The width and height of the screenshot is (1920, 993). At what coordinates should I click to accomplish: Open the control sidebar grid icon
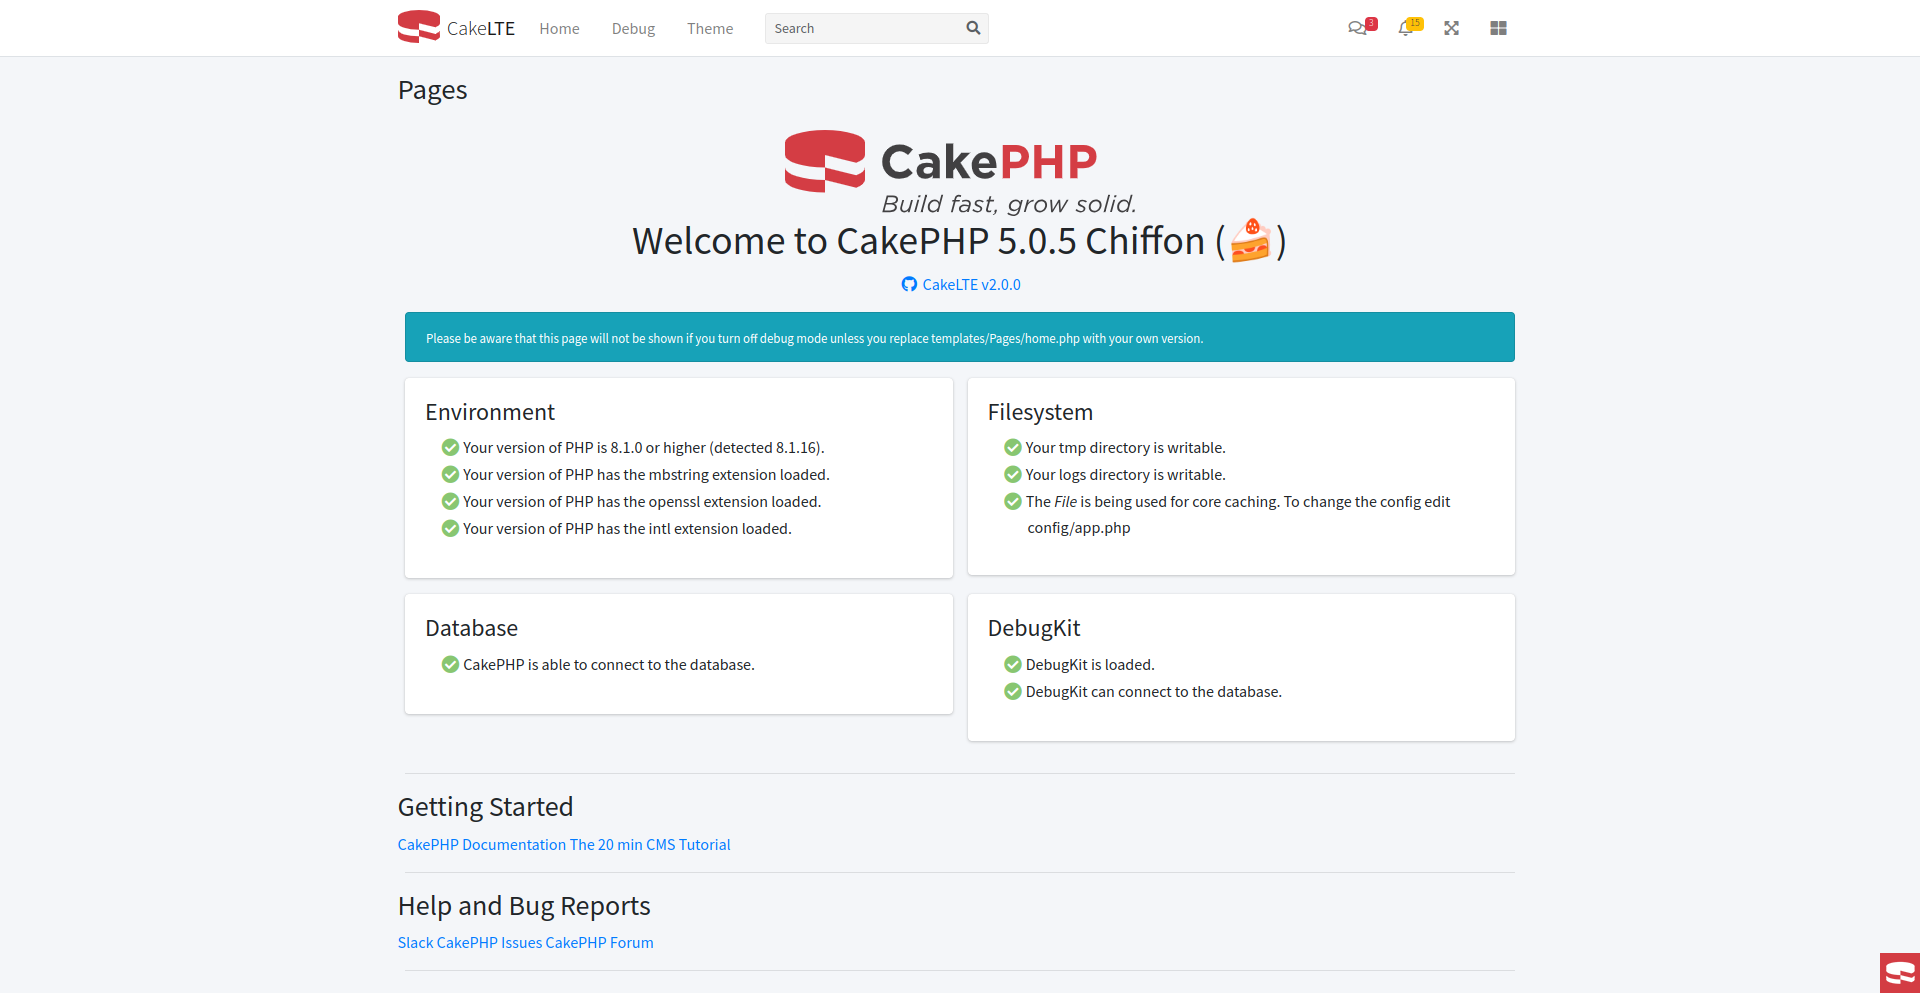point(1498,28)
